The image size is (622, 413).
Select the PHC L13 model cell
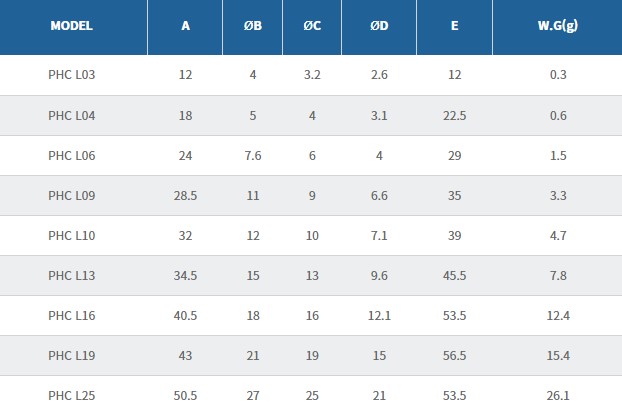point(72,275)
